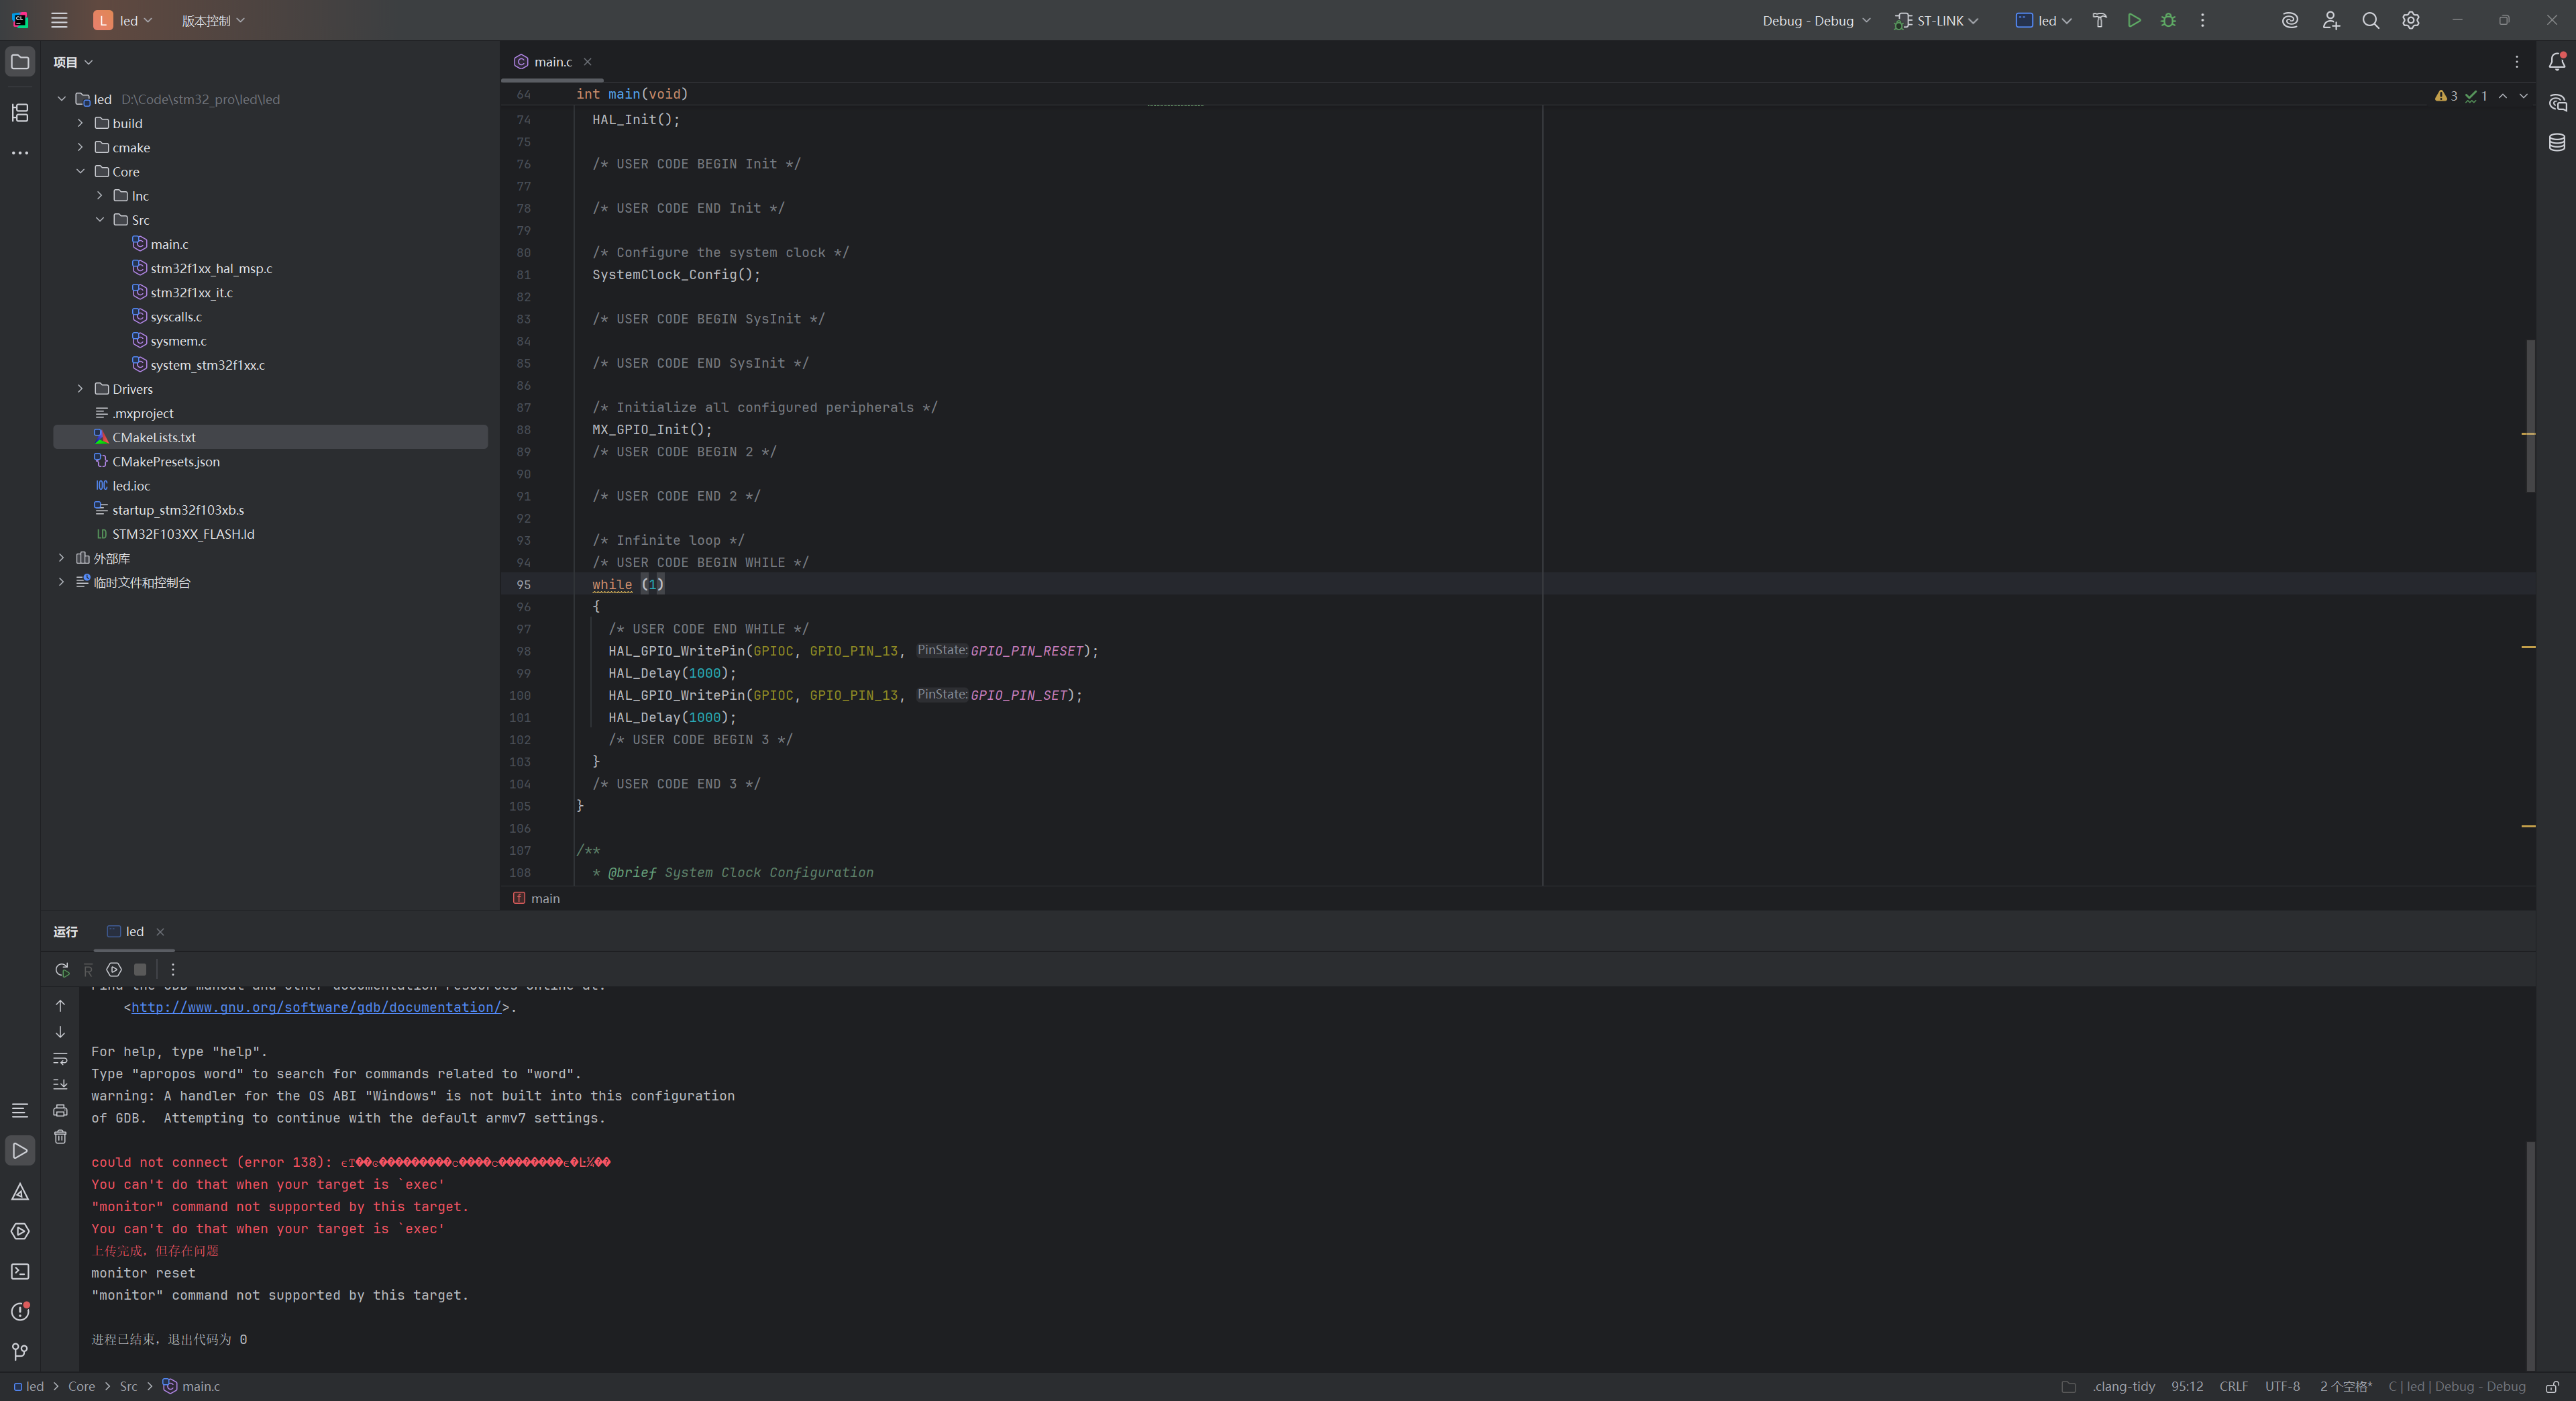Open editor tab options menu
The image size is (2576, 1401).
point(2517,62)
